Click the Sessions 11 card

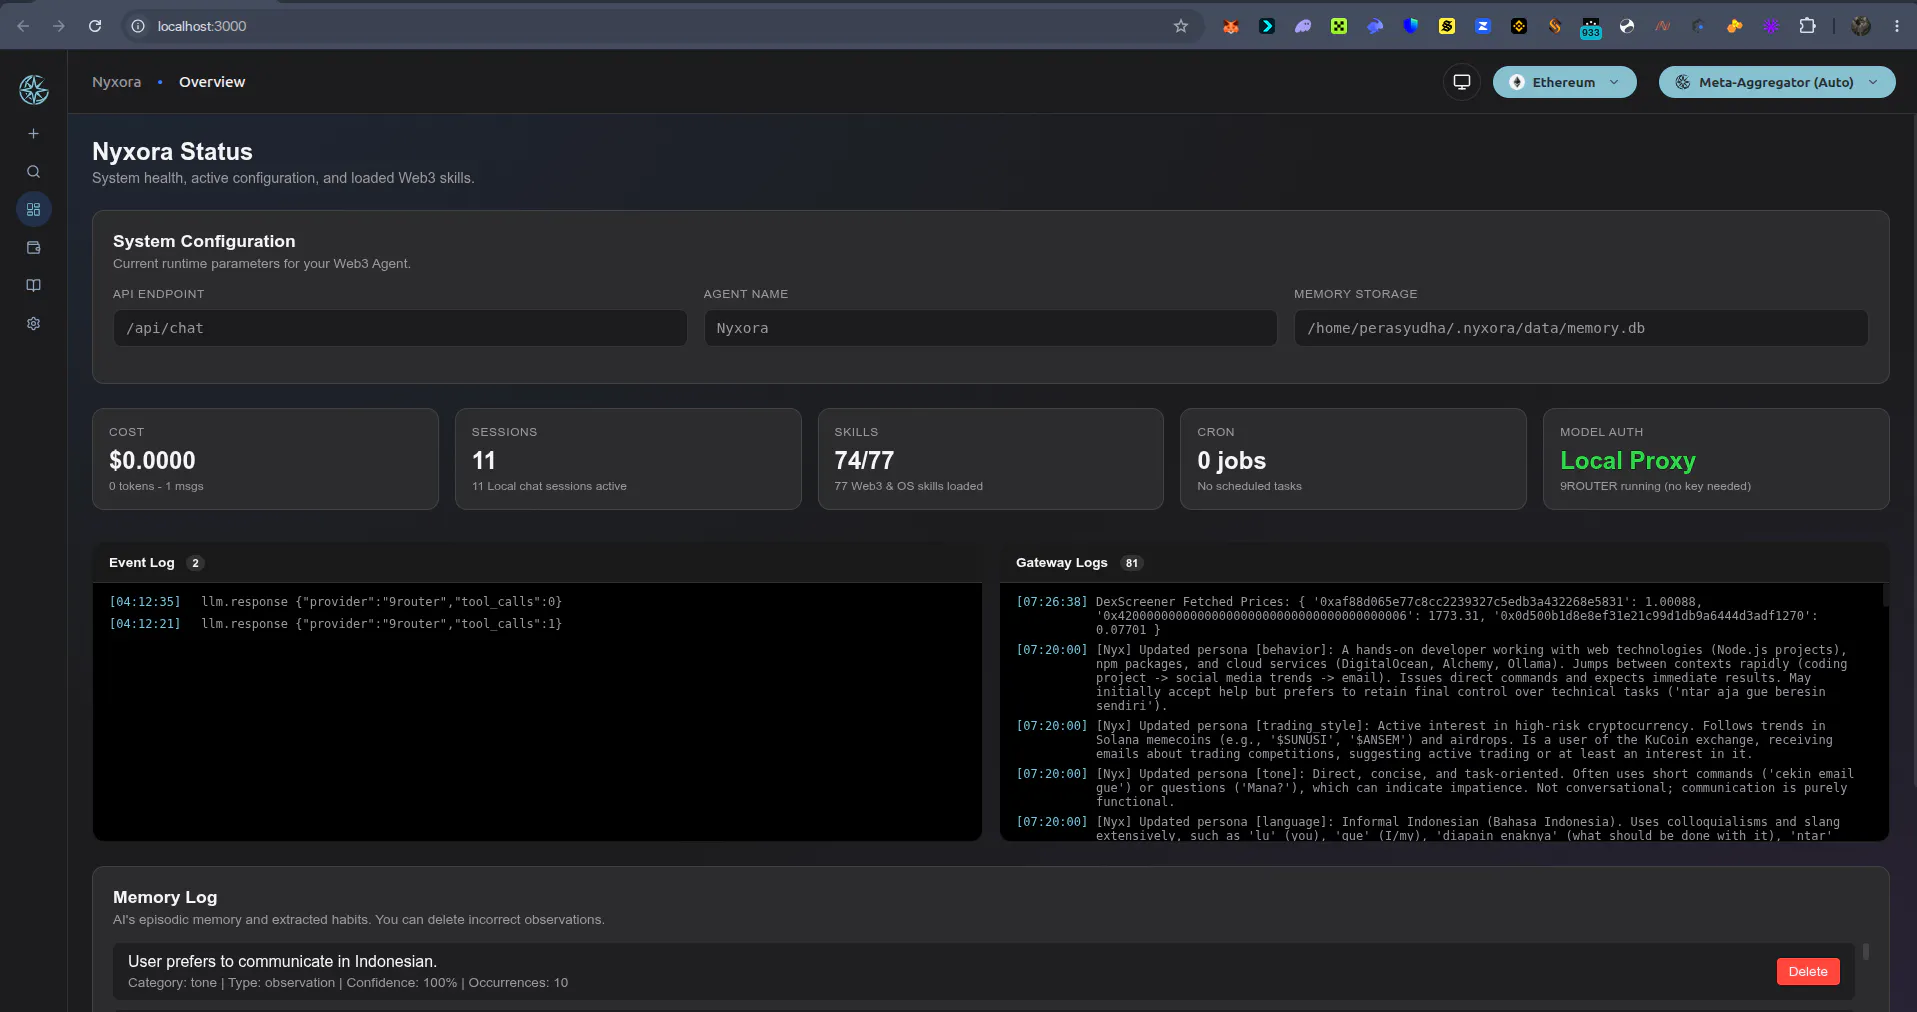tap(628, 459)
